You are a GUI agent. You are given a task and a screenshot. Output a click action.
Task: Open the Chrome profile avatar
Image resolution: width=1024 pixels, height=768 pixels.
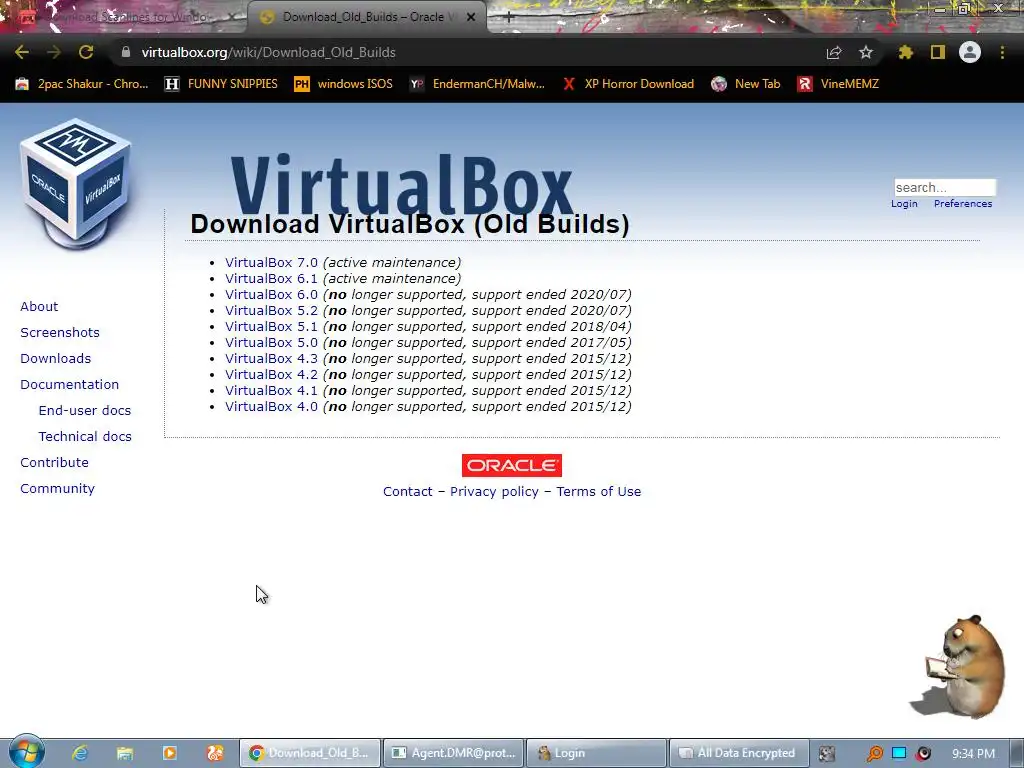970,52
